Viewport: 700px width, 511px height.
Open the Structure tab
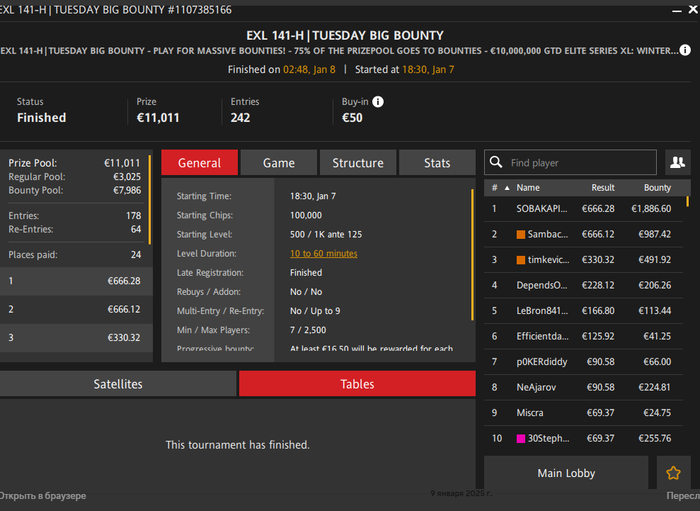[x=358, y=163]
